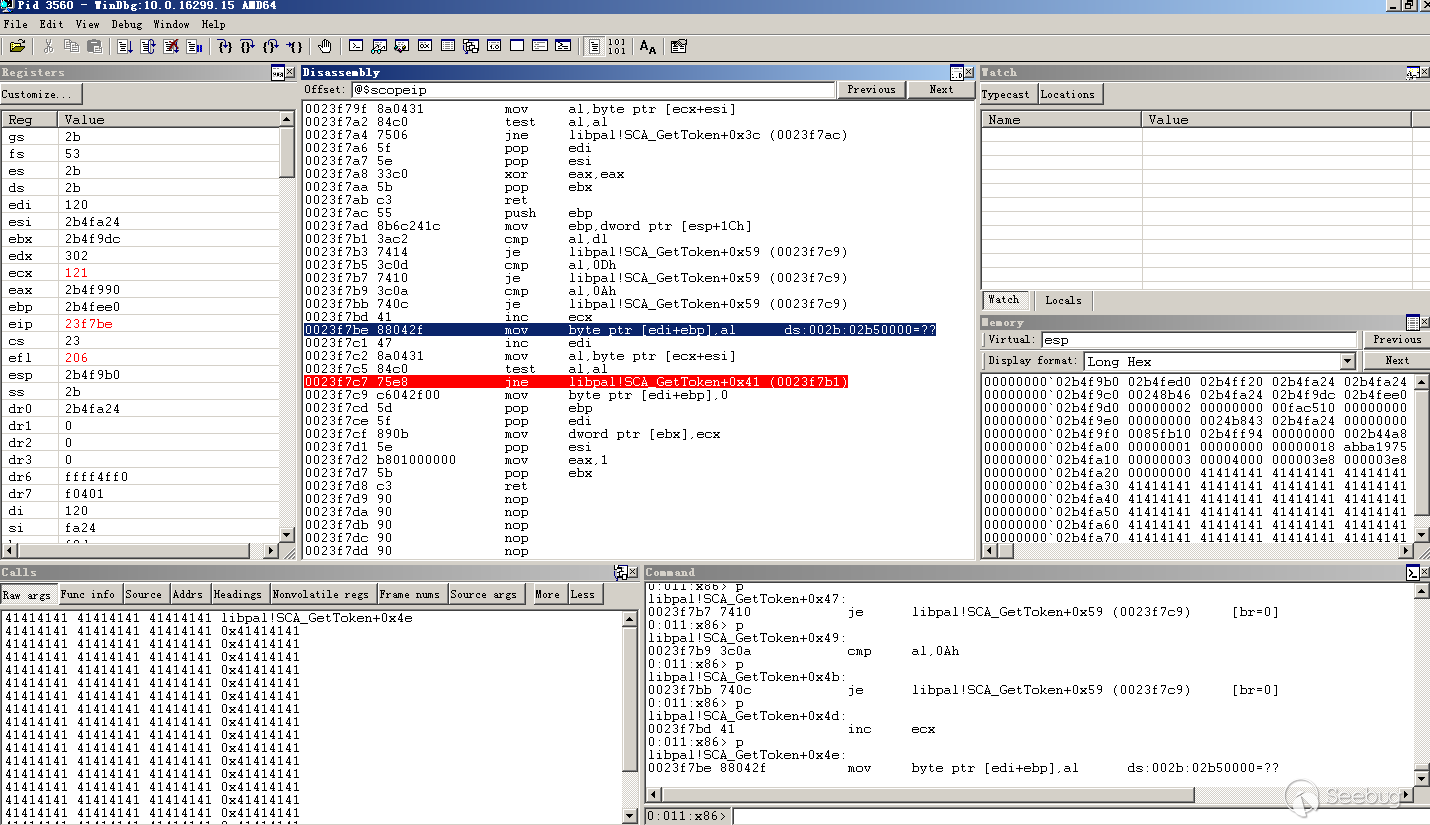Toggle Nonvolatile regs in Calls panel
The height and width of the screenshot is (825, 1430).
[321, 594]
